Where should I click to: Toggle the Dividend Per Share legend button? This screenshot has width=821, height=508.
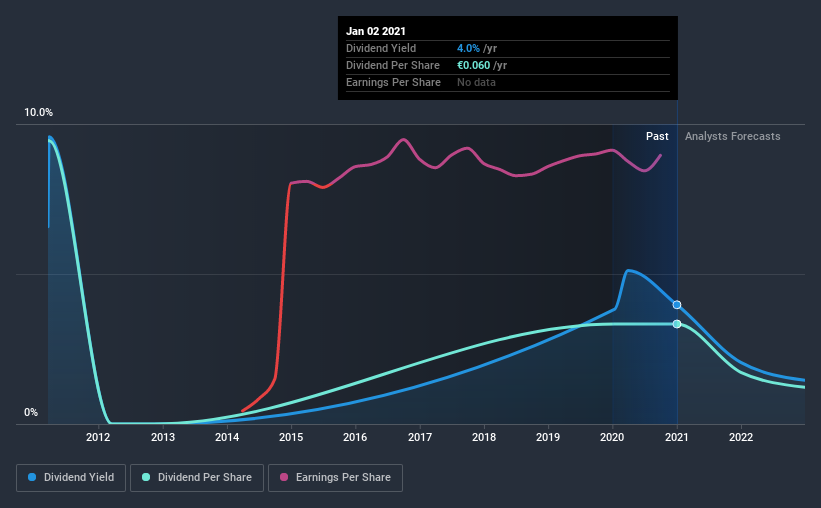(197, 478)
